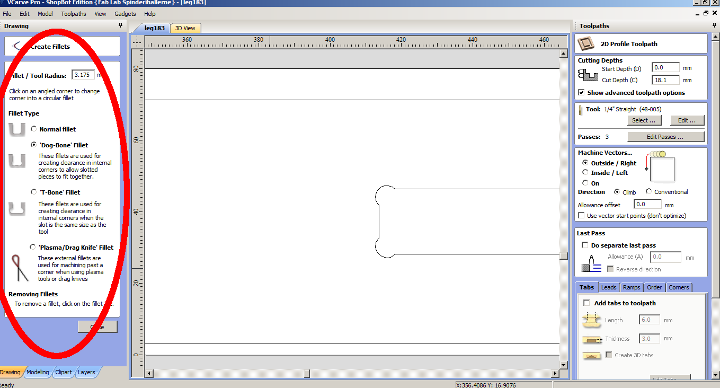The height and width of the screenshot is (388, 720).
Task: Open the View menu
Action: [x=100, y=14]
